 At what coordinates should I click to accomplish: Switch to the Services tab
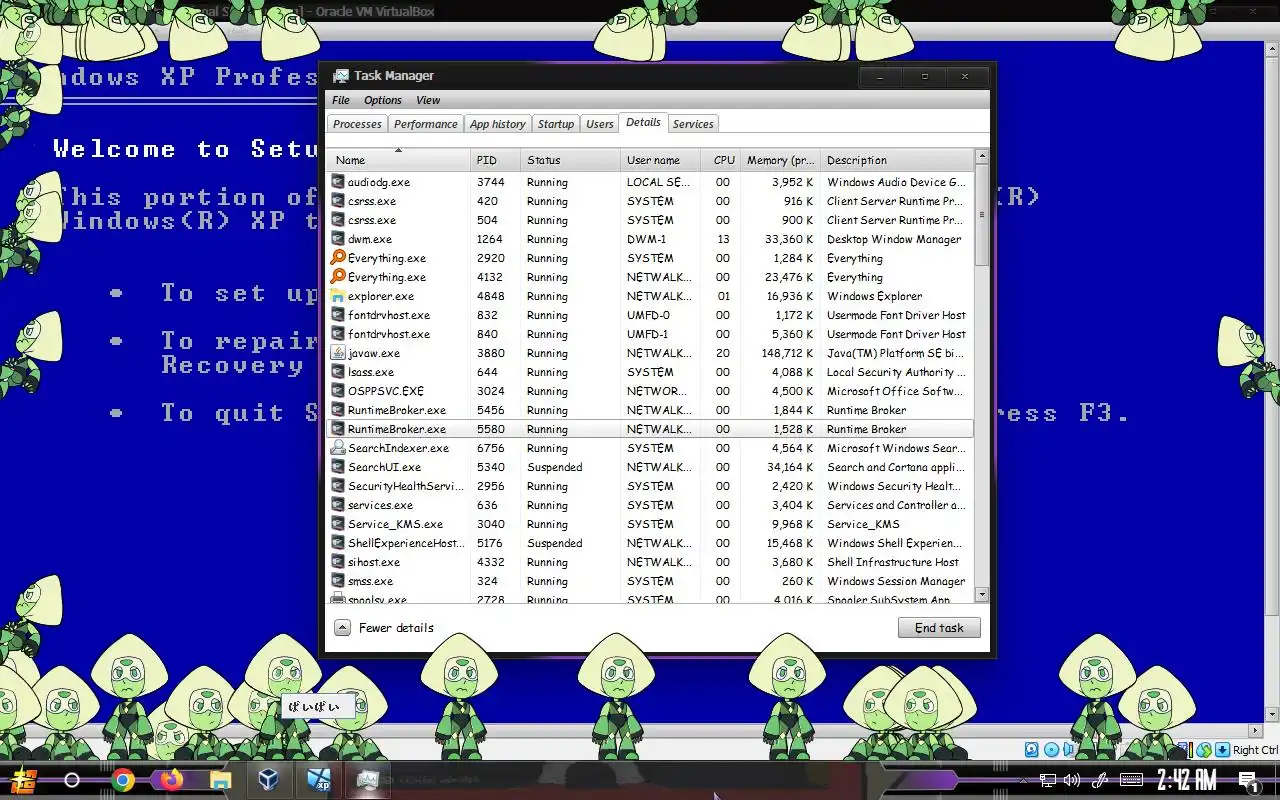click(x=693, y=124)
